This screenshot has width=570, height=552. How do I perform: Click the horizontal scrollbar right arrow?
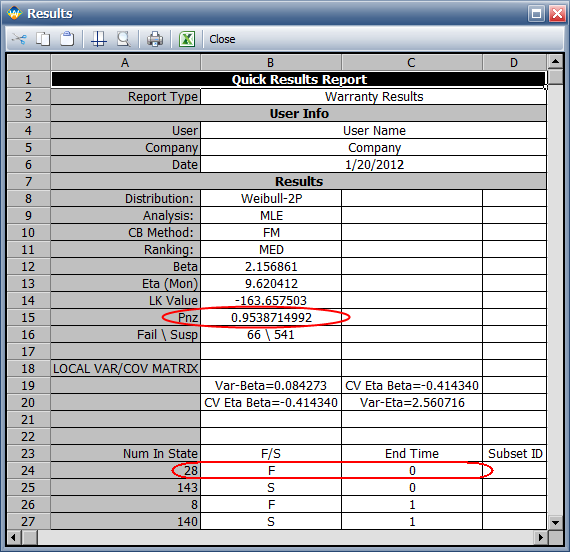click(540, 537)
